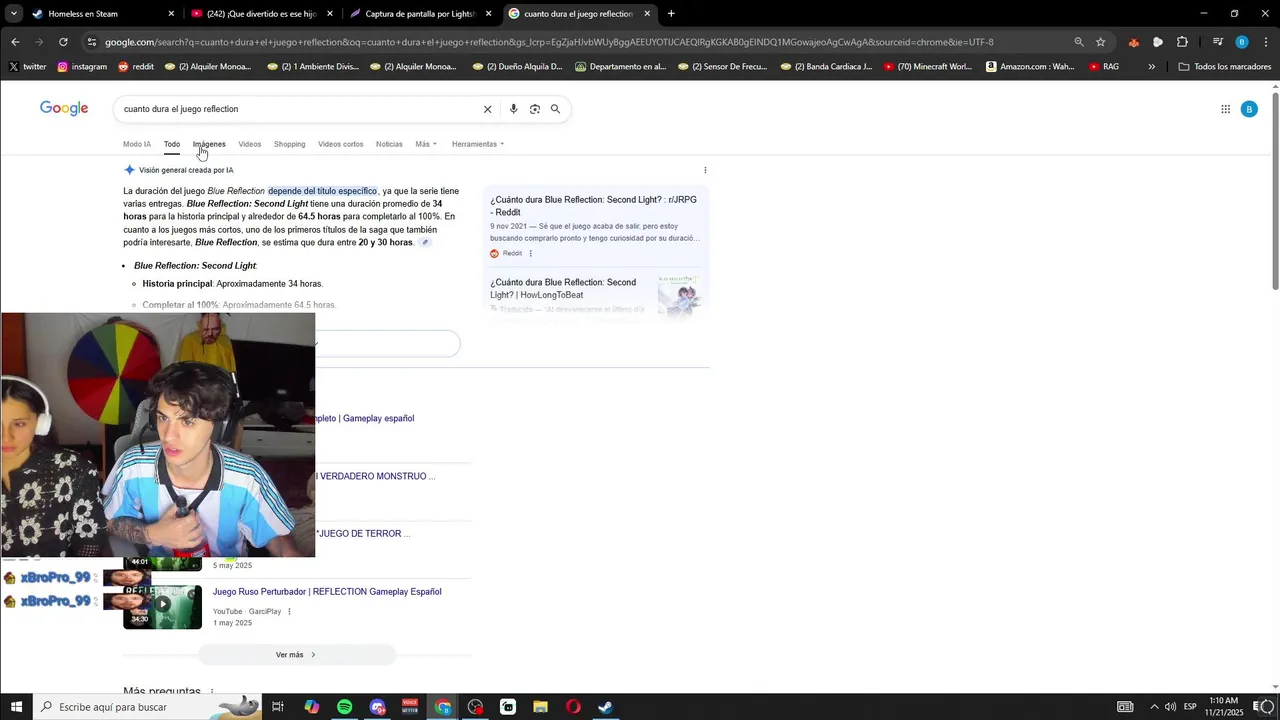
Task: Switch to Modo IA tab
Action: coord(137,144)
